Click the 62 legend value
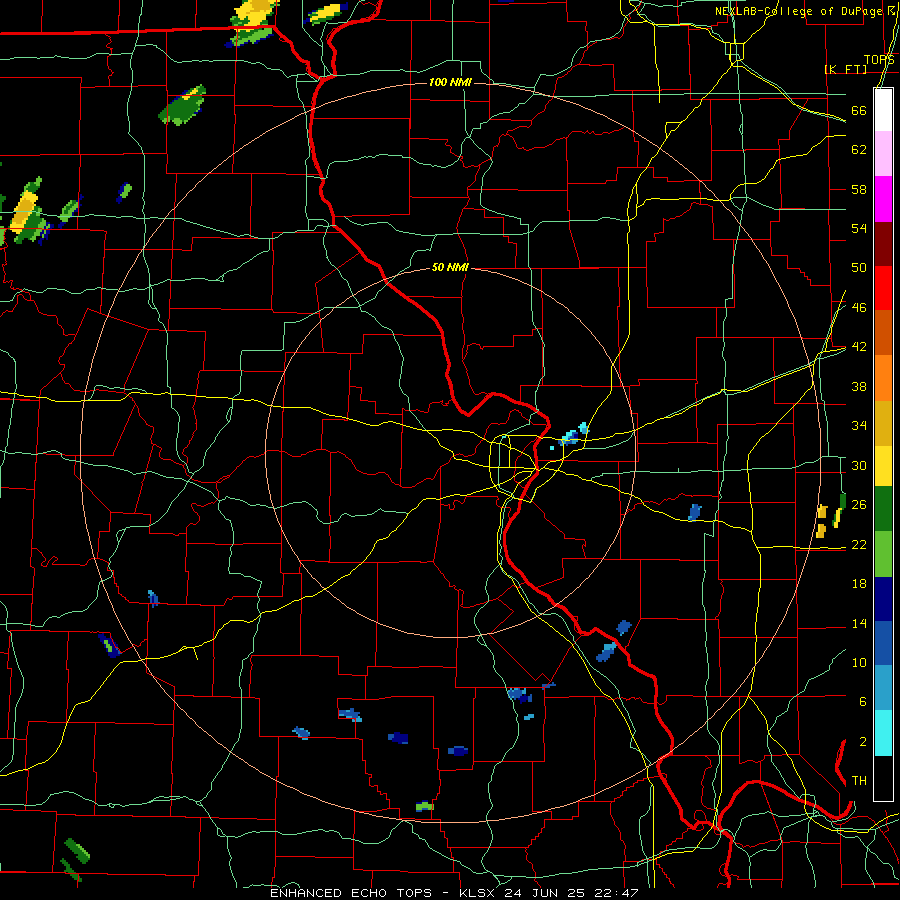The width and height of the screenshot is (900, 900). [859, 150]
